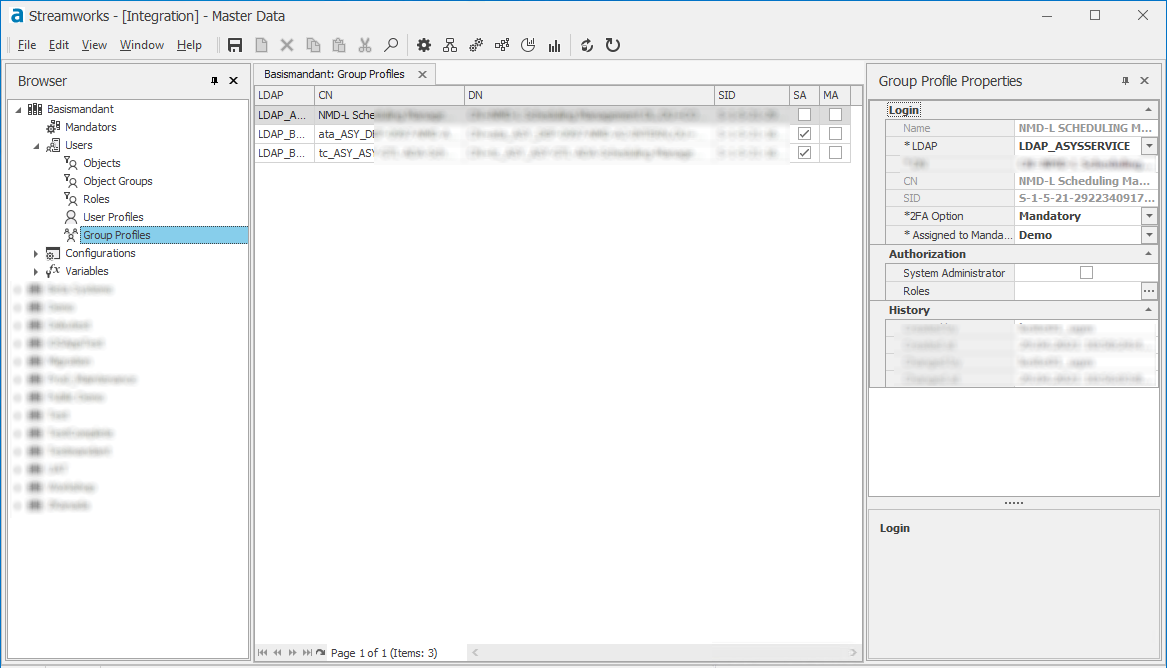The width and height of the screenshot is (1167, 668).
Task: Click the Roles ellipsis button
Action: coord(1149,292)
